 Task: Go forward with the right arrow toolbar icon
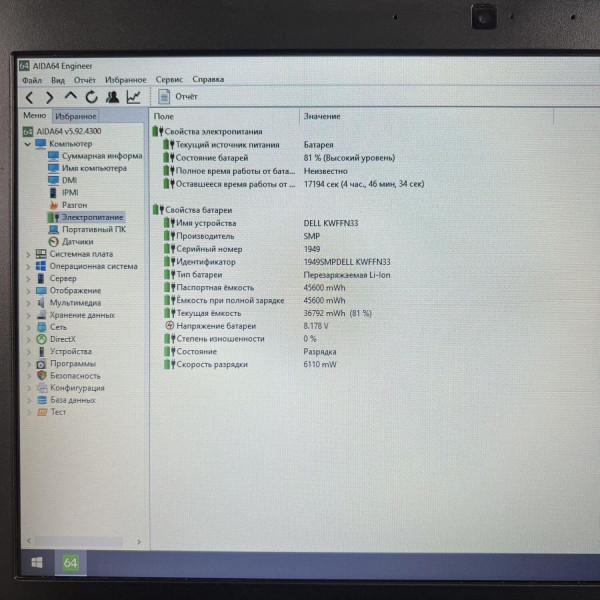click(50, 98)
